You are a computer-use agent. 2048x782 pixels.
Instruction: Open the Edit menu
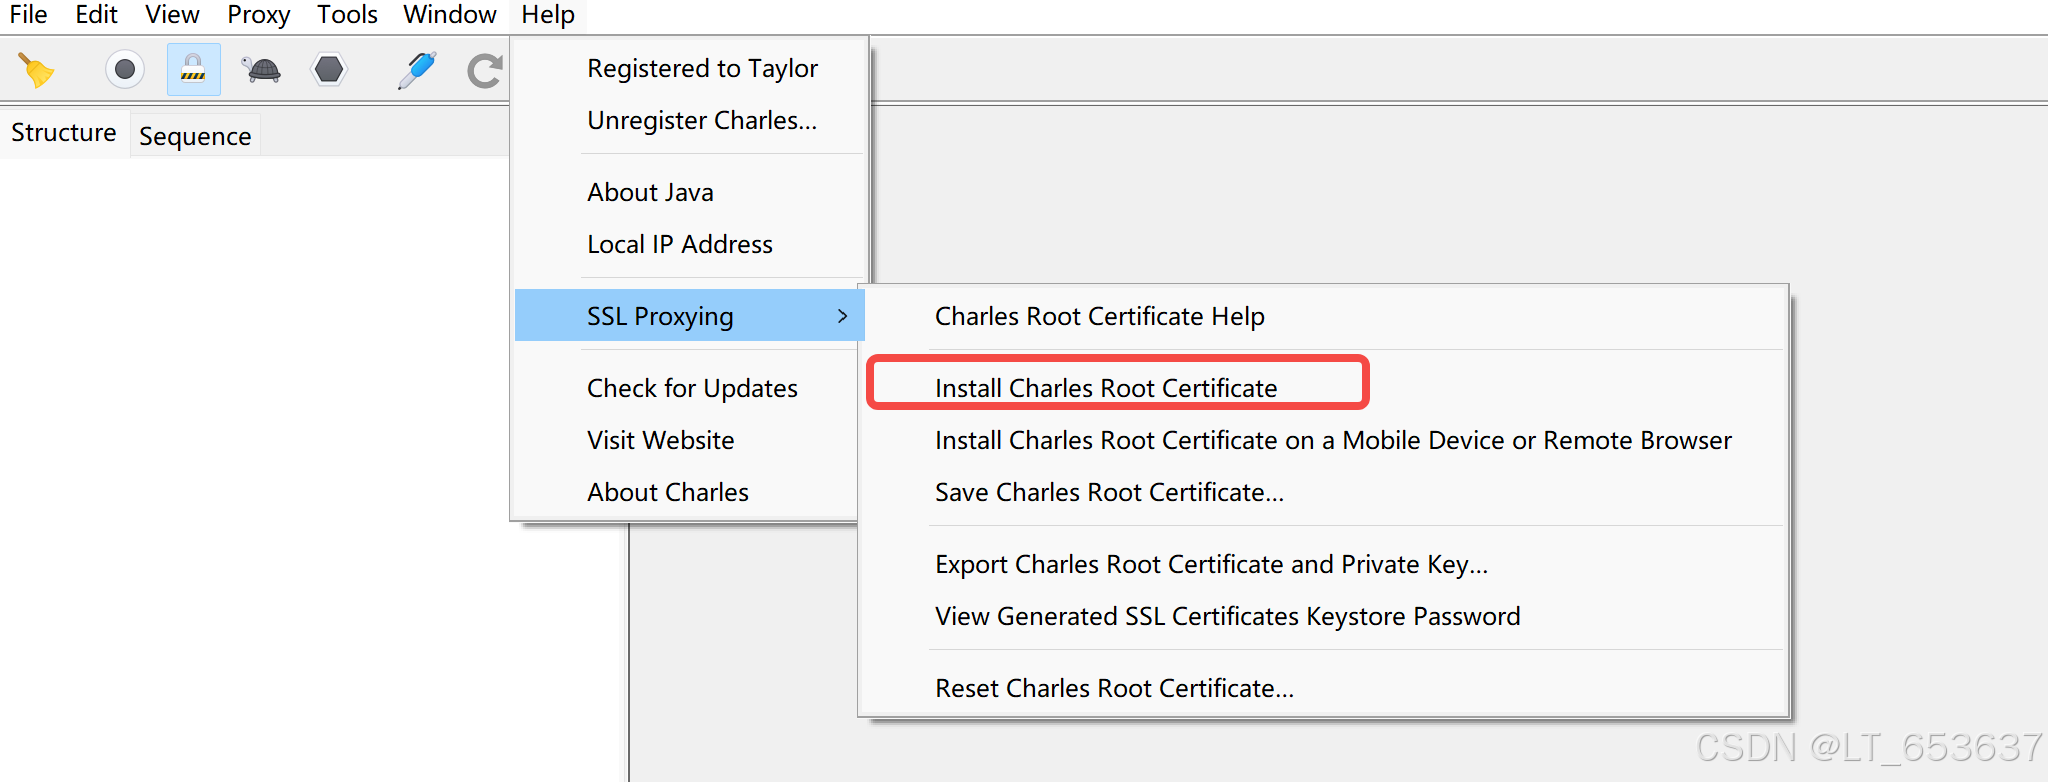pos(97,15)
